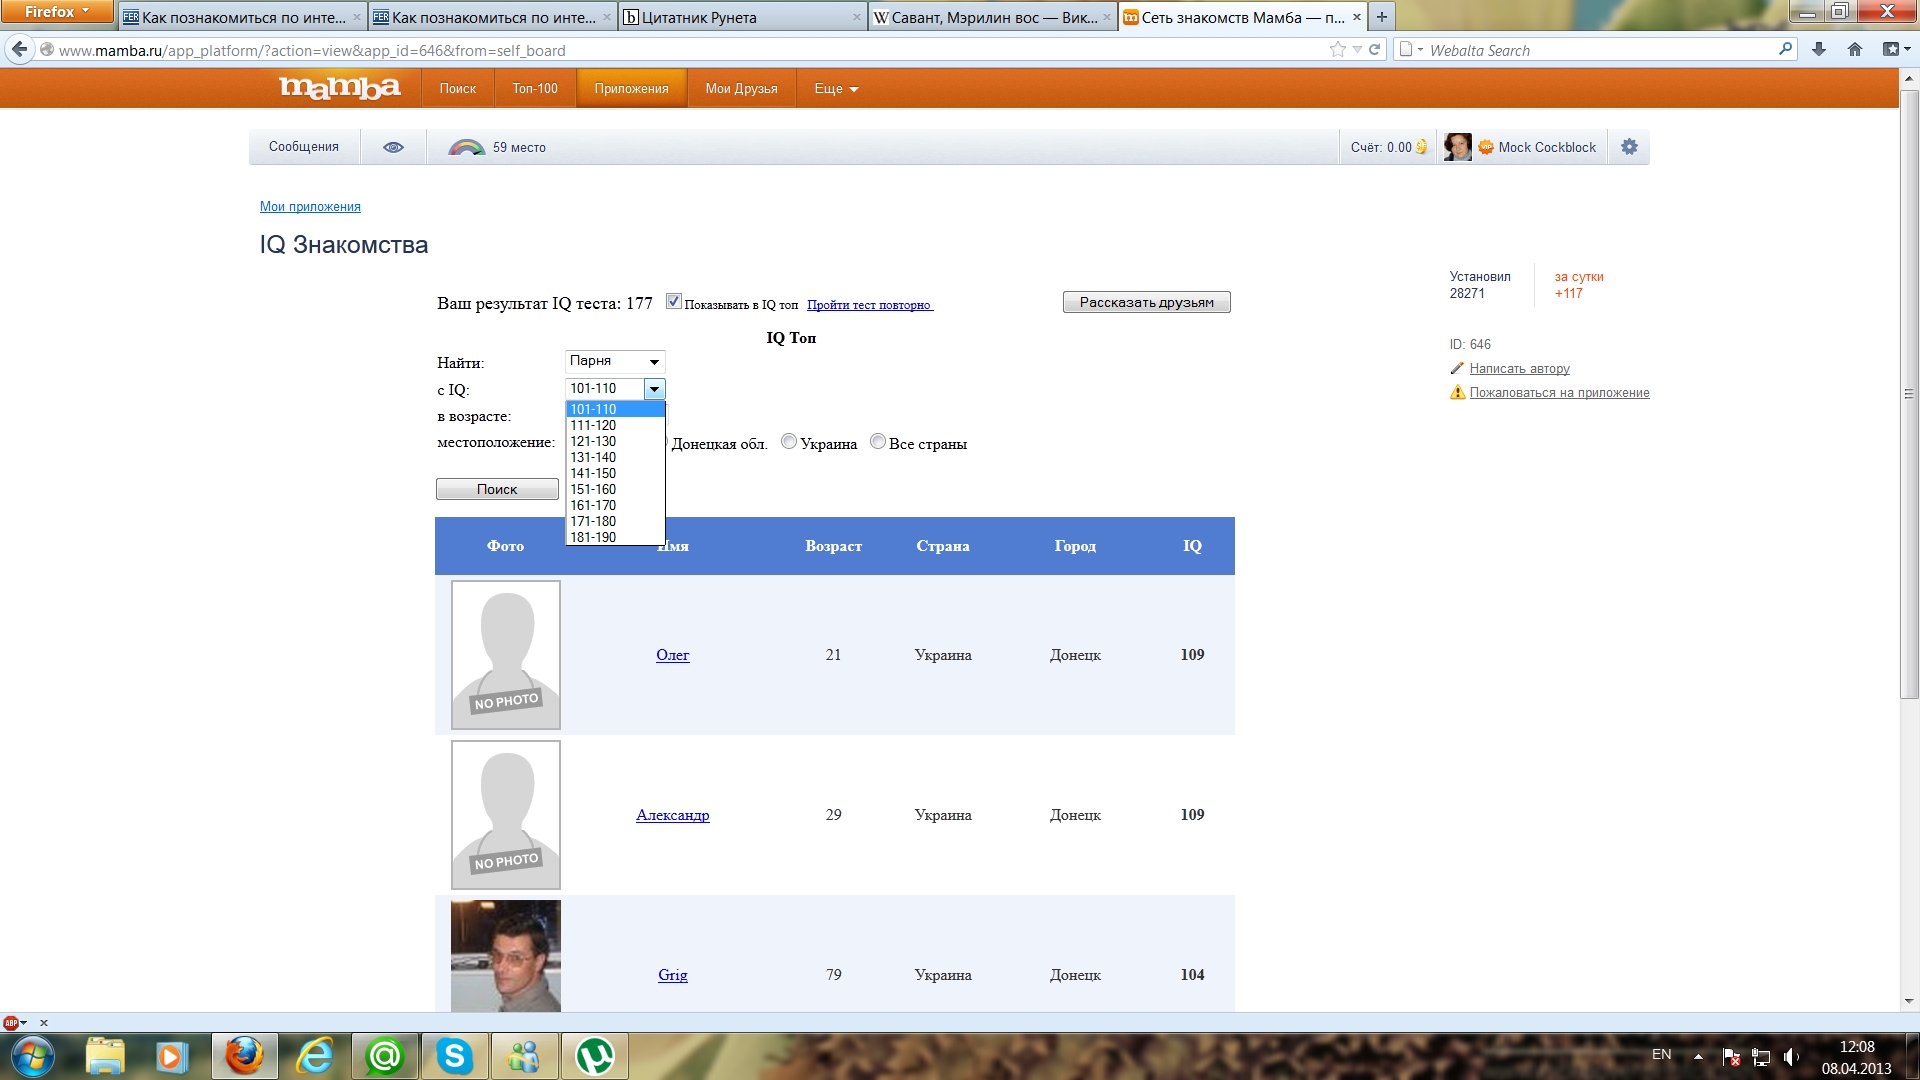Open the Поиск navigation tab
The width and height of the screenshot is (1920, 1080).
(x=457, y=89)
